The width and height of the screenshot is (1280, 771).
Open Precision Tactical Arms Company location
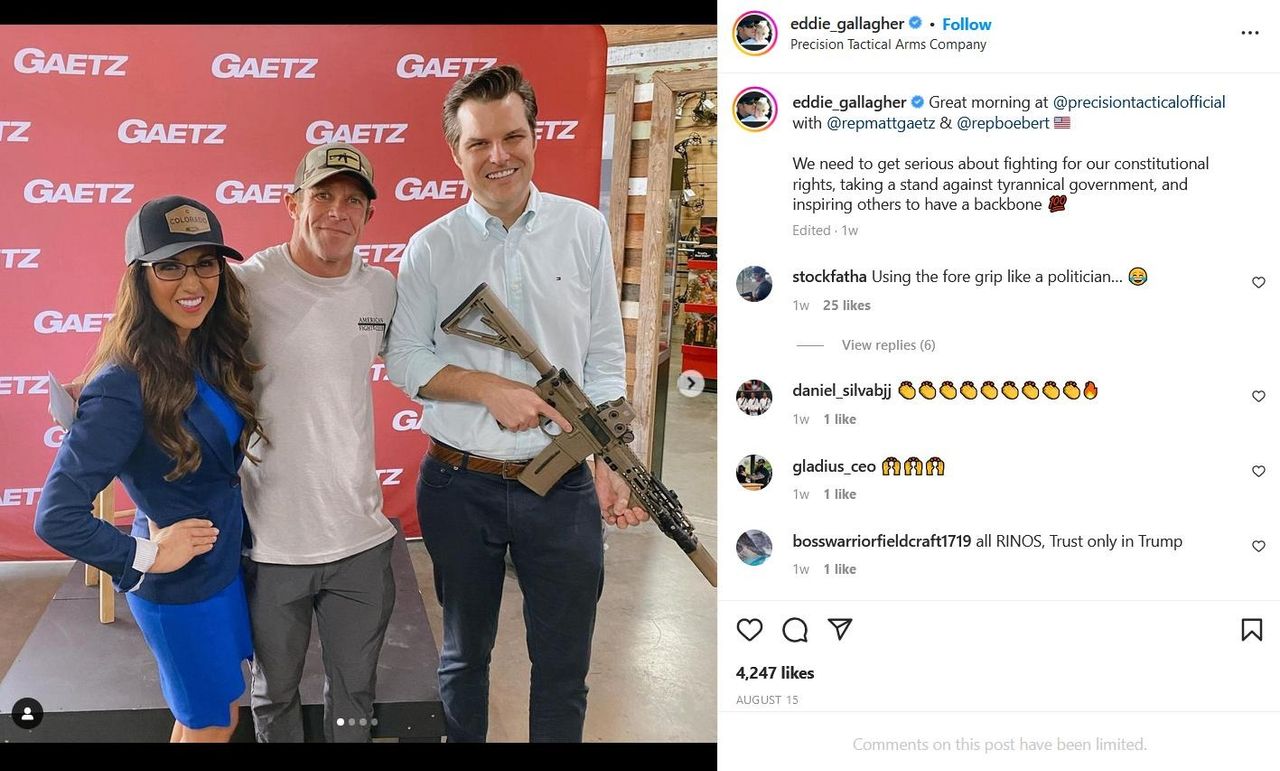pyautogui.click(x=888, y=45)
